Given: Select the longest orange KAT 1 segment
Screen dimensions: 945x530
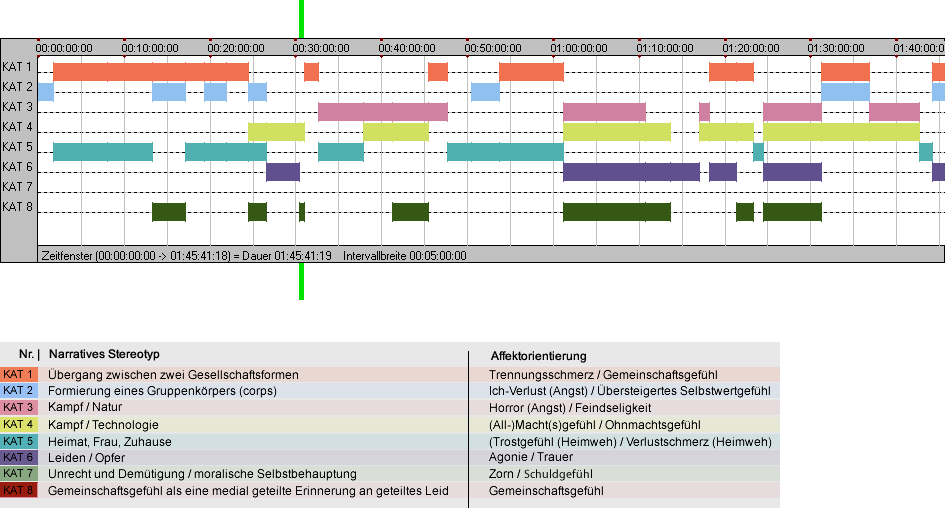Looking at the screenshot, I should click(151, 72).
